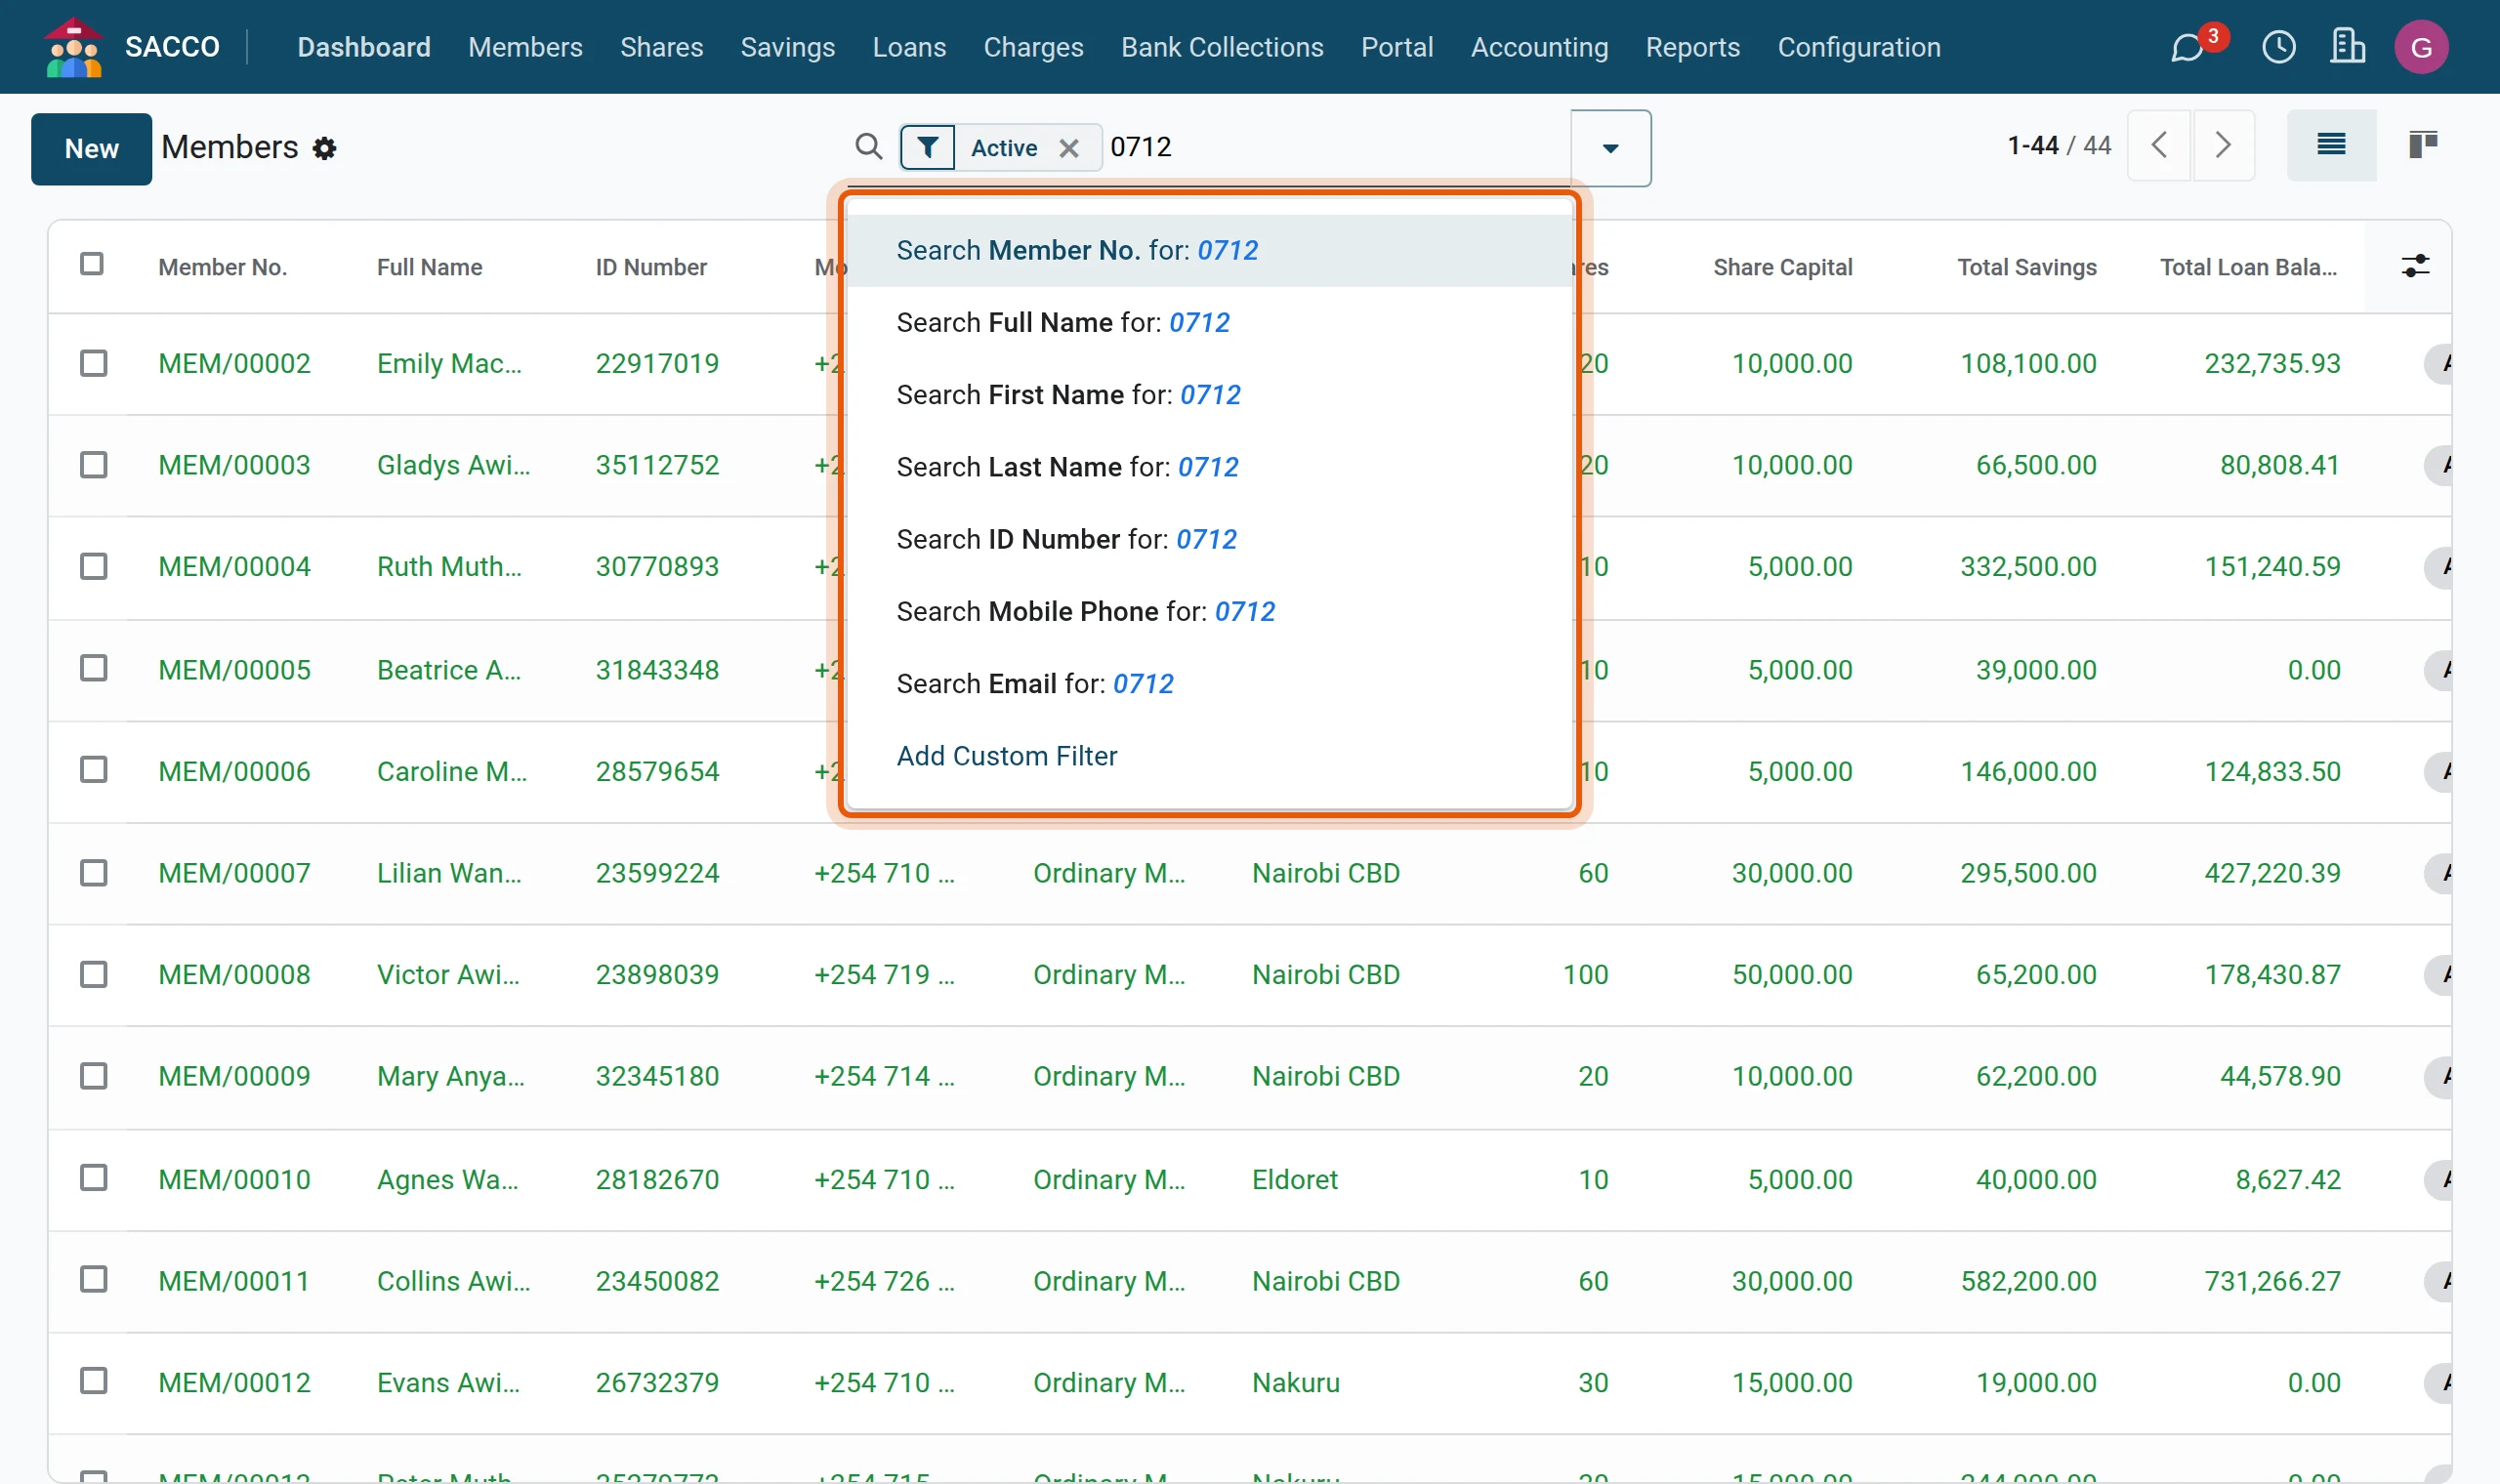Open the user avatar G menu
The width and height of the screenshot is (2500, 1484).
pyautogui.click(x=2421, y=47)
